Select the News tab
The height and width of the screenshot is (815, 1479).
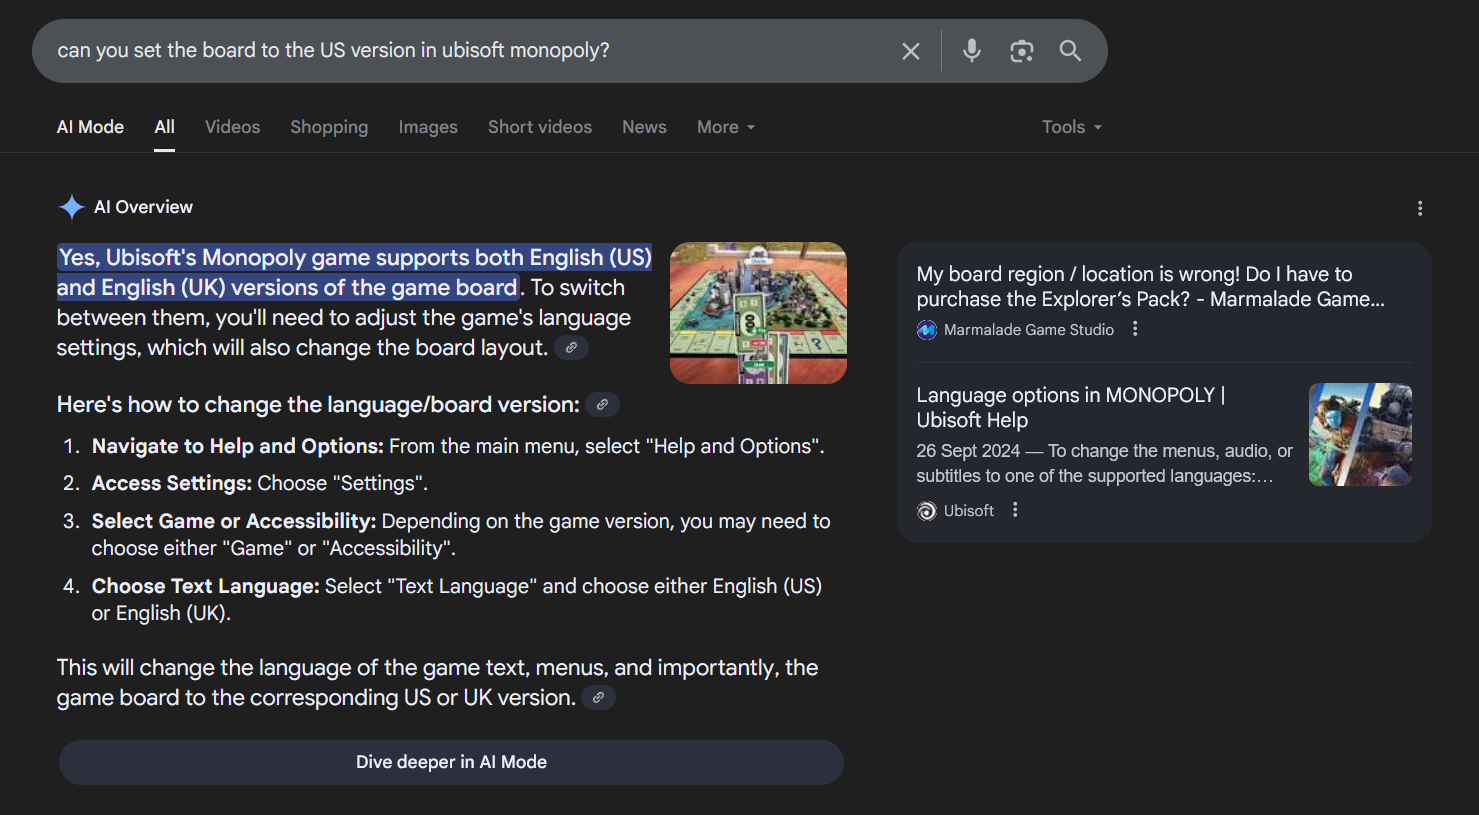pyautogui.click(x=644, y=127)
